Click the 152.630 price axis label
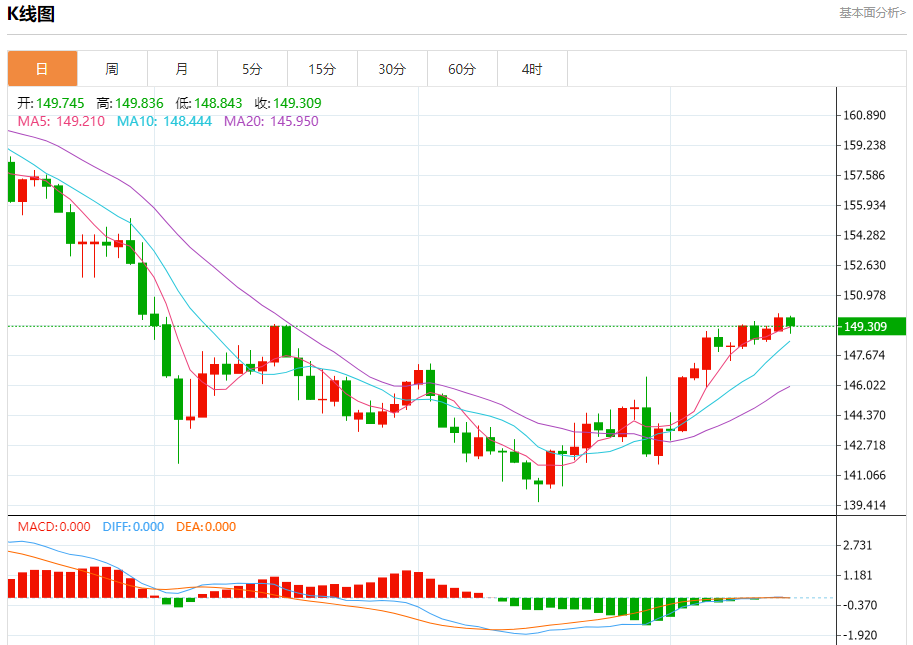 tap(865, 265)
